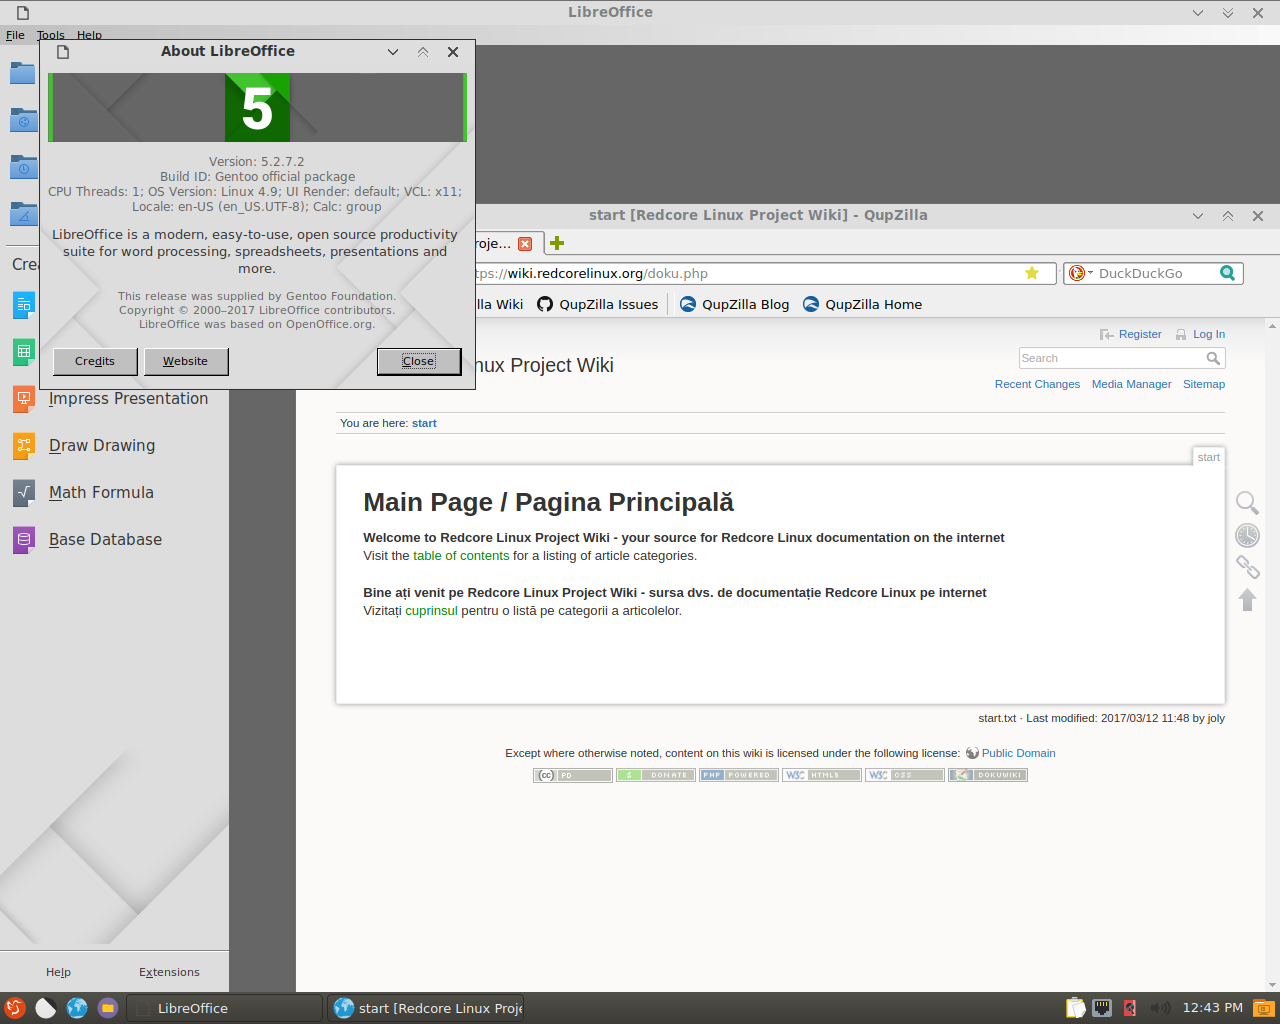Show page source using the wiki magnifier tool
This screenshot has width=1280, height=1024.
pos(1247,502)
